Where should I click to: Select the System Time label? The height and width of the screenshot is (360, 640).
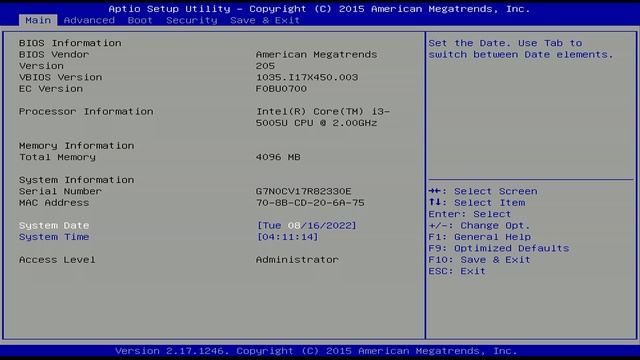coord(54,237)
